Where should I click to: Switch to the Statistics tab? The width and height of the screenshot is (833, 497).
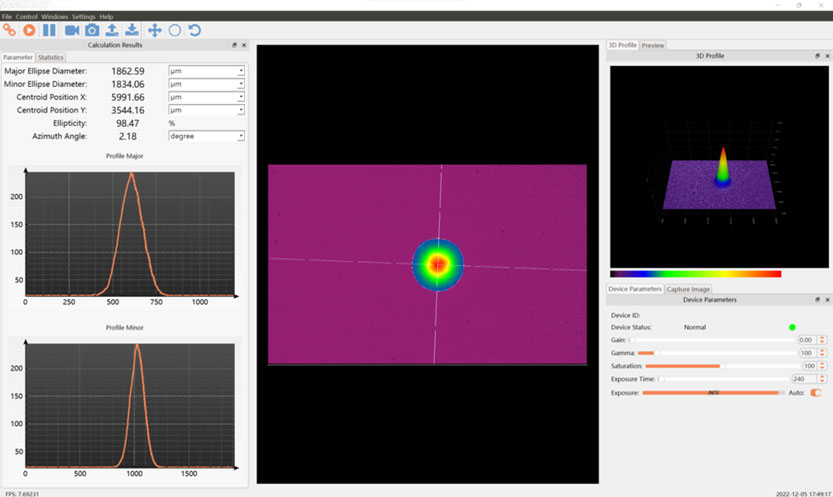[51, 58]
